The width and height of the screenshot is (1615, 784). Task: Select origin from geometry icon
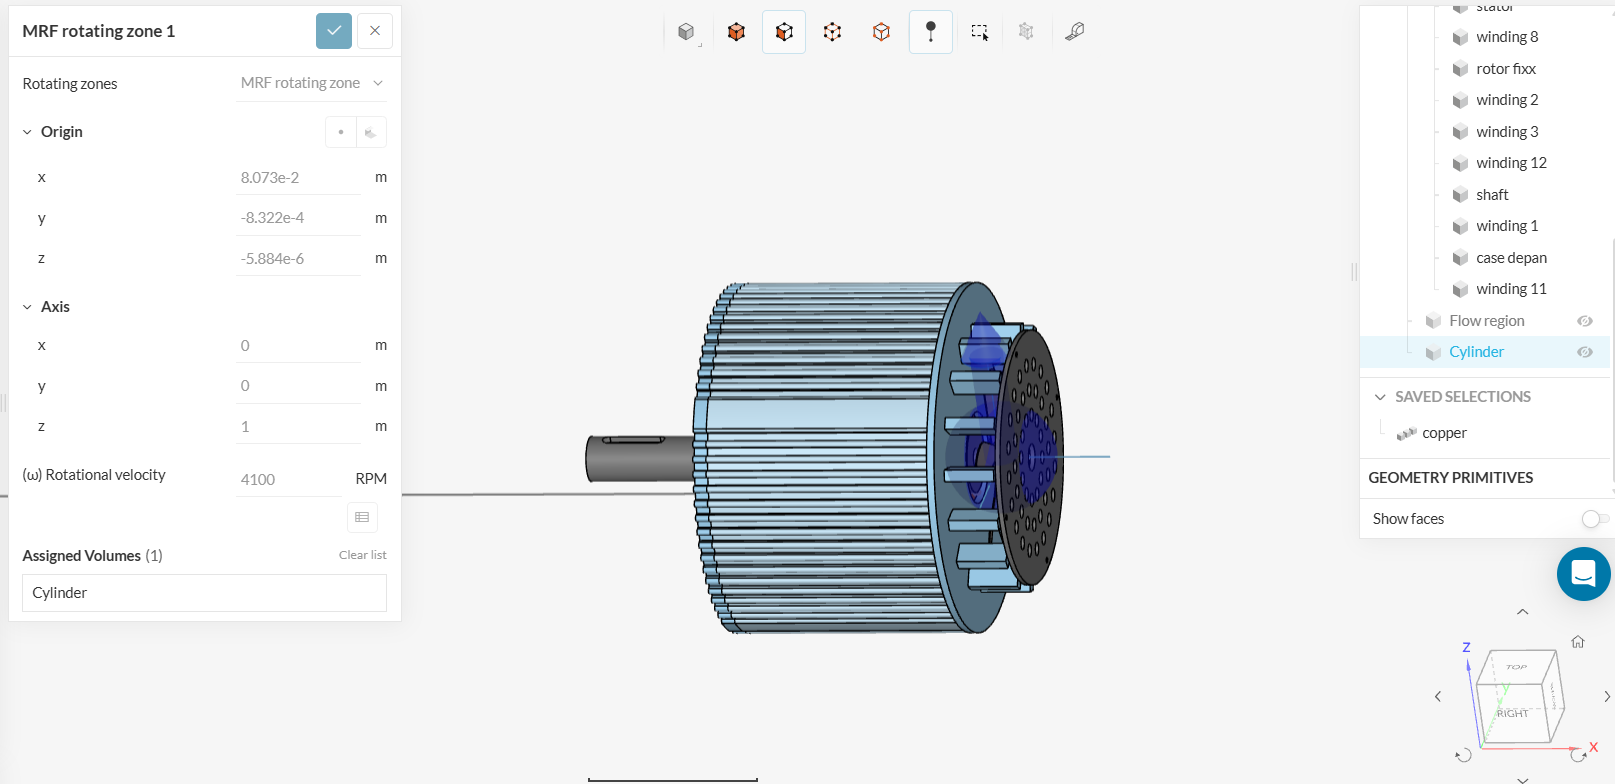371,132
